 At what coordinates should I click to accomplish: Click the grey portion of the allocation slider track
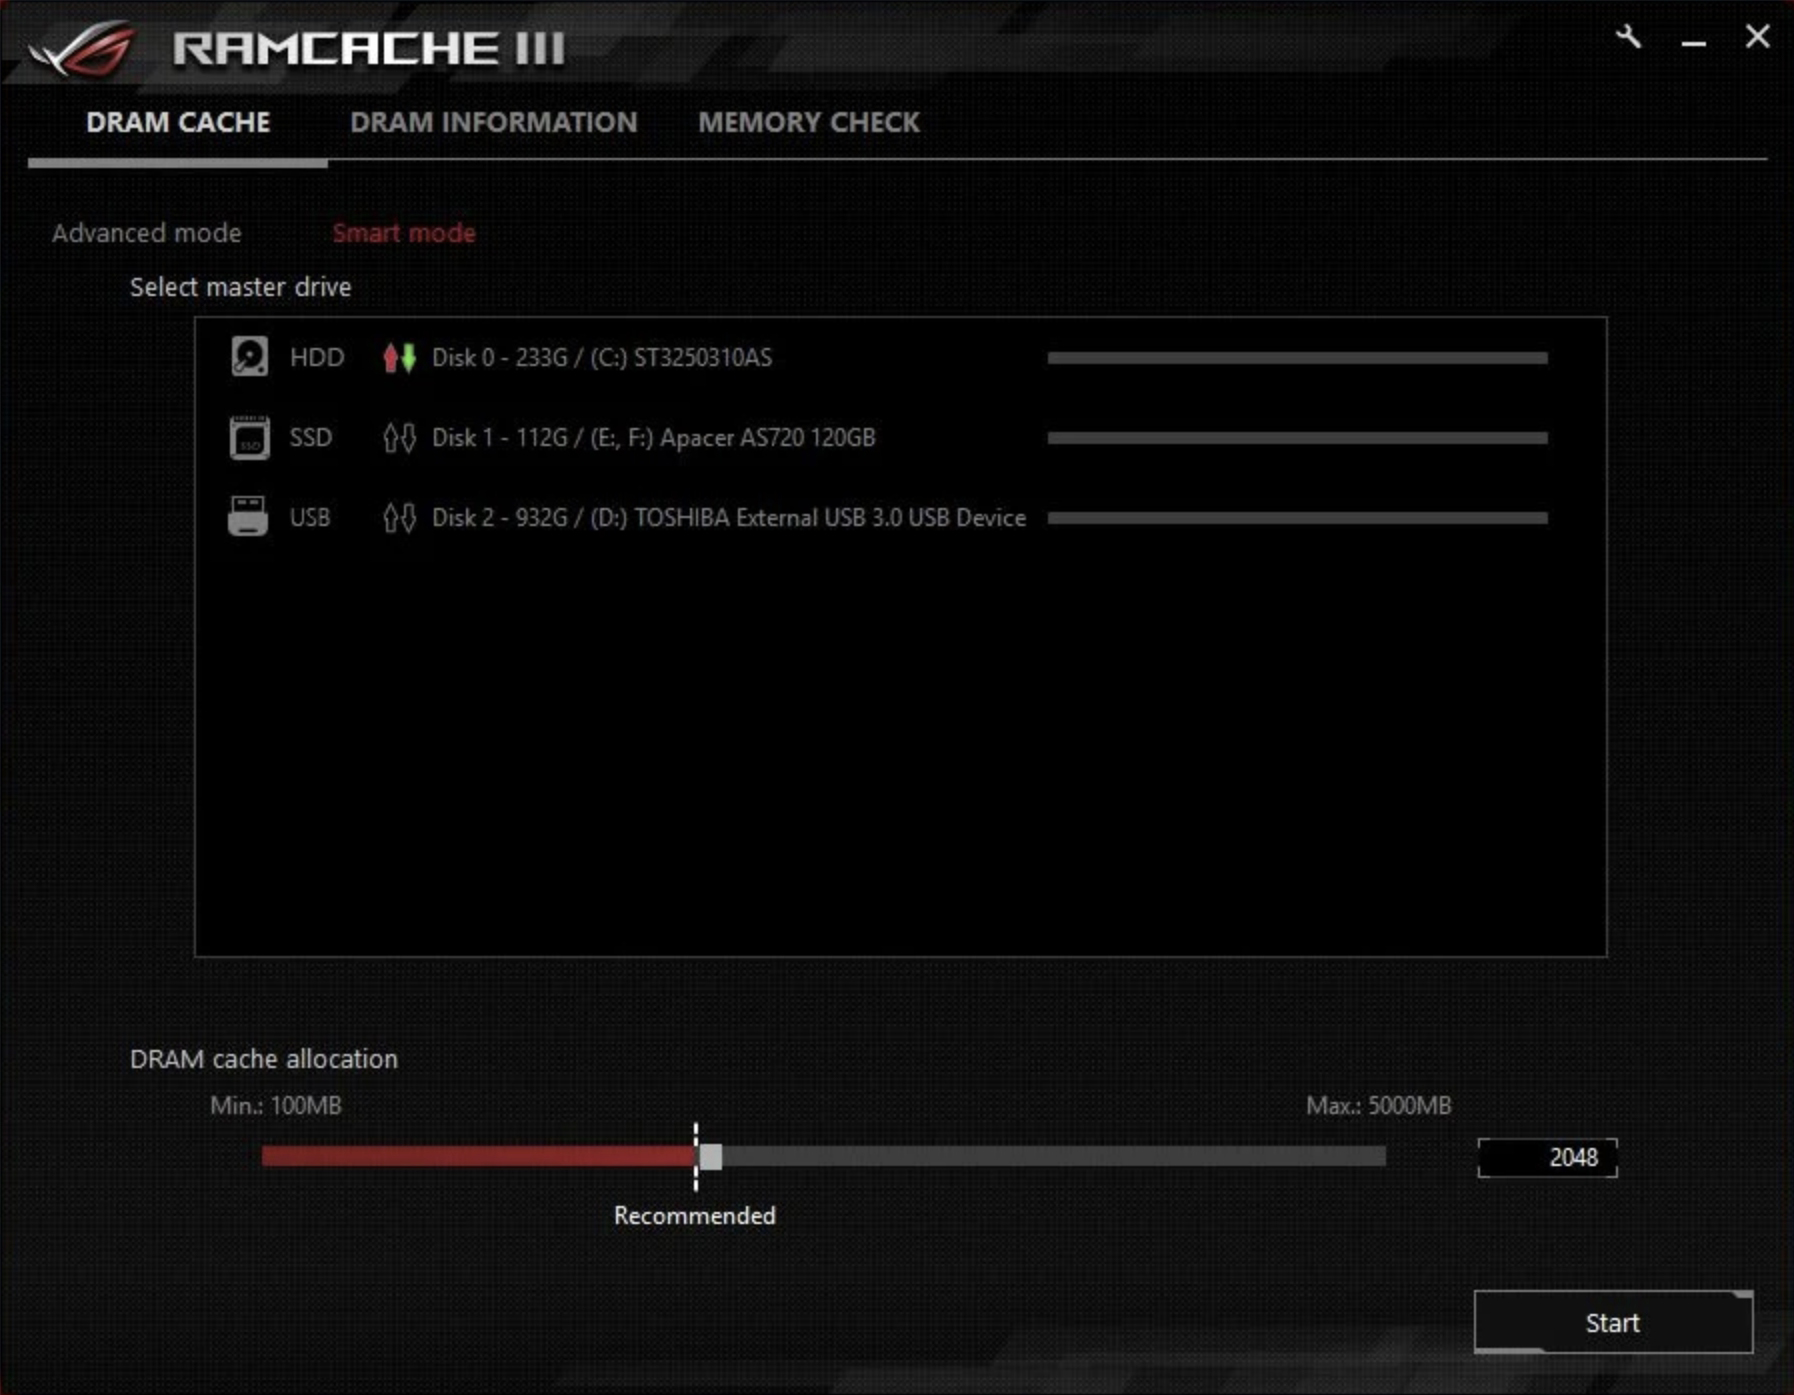point(1054,1156)
